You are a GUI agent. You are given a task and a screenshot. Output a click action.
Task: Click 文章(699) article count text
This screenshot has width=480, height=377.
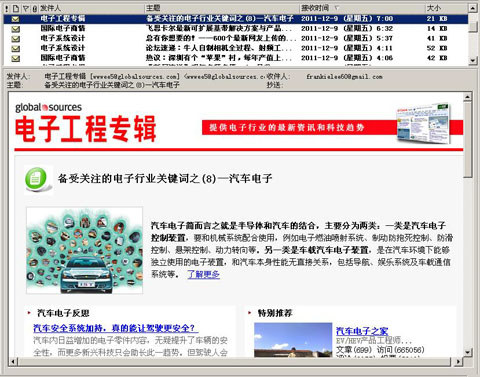(x=354, y=350)
